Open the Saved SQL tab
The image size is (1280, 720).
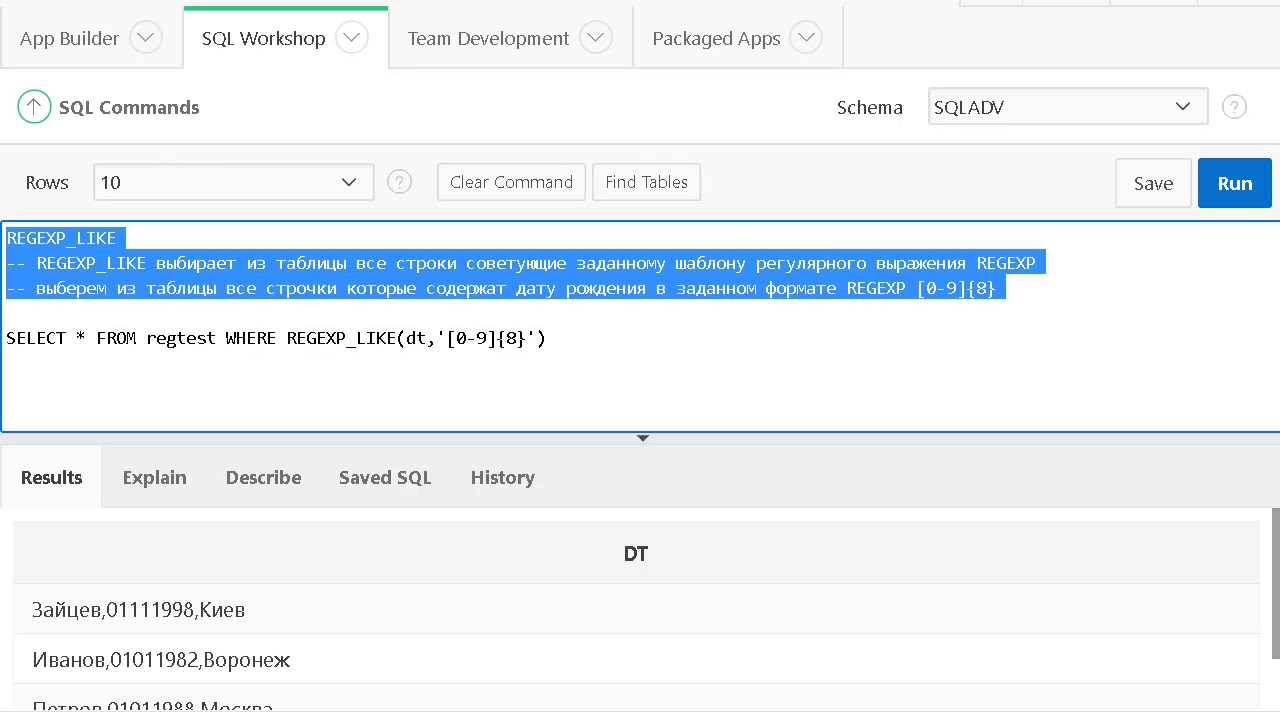[x=385, y=477]
